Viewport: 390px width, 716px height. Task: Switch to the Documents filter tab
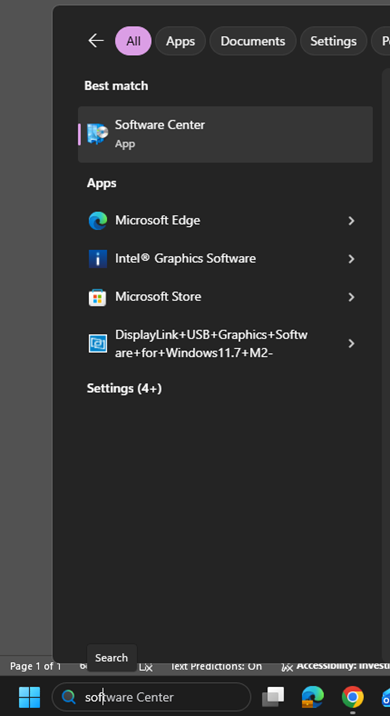coord(253,41)
